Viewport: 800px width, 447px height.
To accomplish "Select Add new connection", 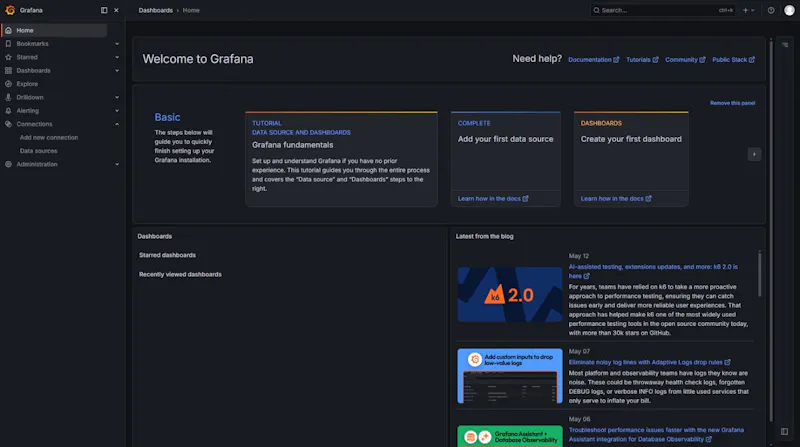I will [49, 137].
